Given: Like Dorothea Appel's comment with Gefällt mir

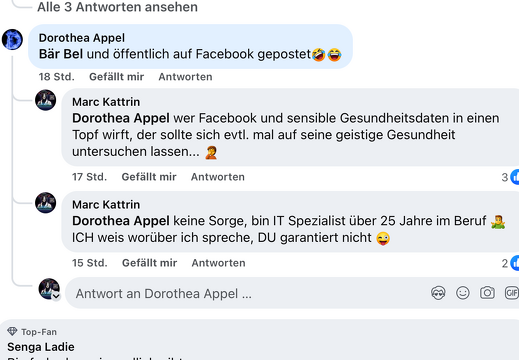Looking at the screenshot, I should pyautogui.click(x=117, y=77).
